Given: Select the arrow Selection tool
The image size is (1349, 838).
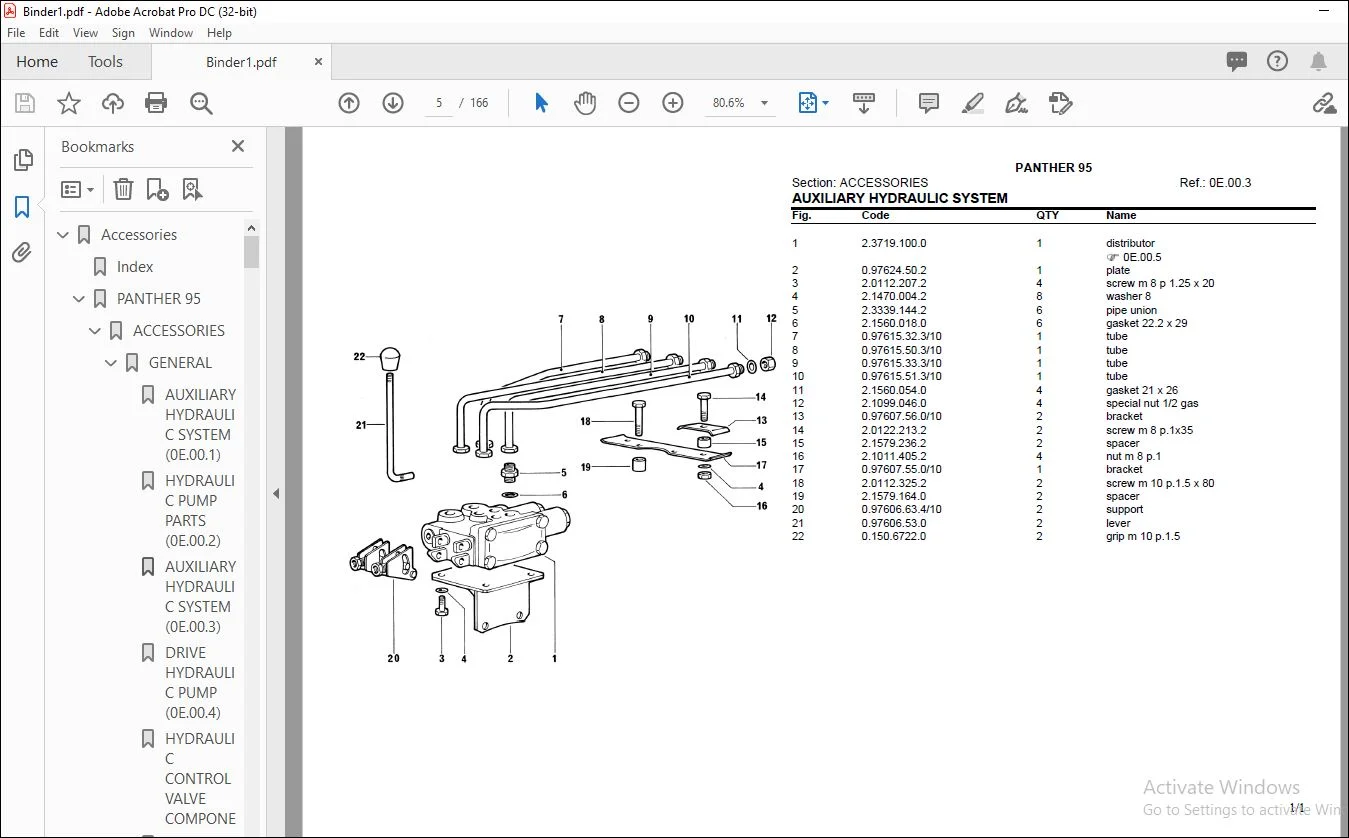Looking at the screenshot, I should pyautogui.click(x=542, y=103).
